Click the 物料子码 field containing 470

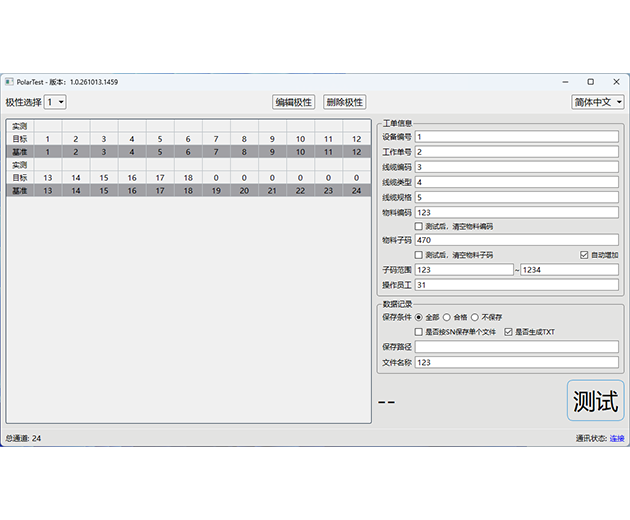(x=517, y=240)
